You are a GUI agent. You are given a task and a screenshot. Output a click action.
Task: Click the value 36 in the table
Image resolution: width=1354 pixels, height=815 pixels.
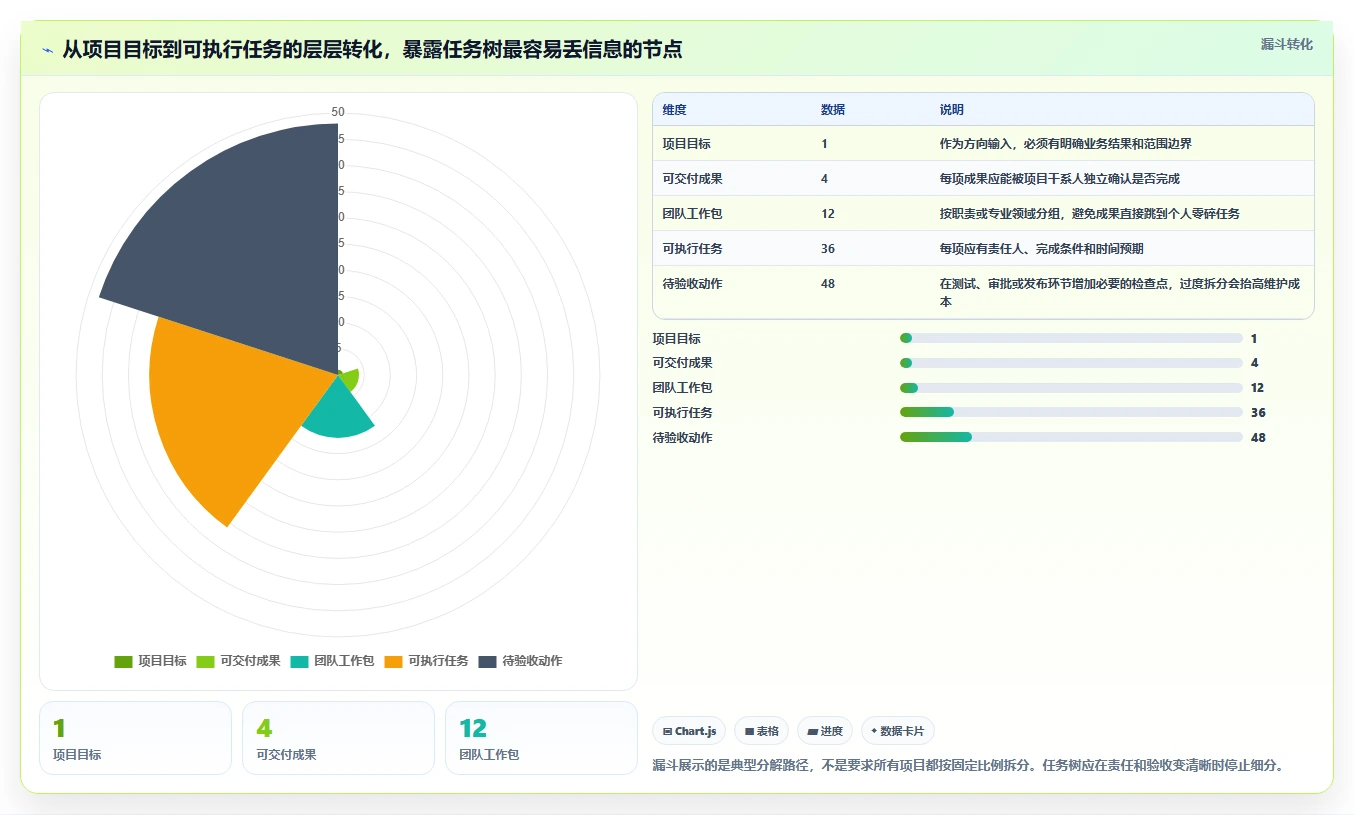pos(828,249)
